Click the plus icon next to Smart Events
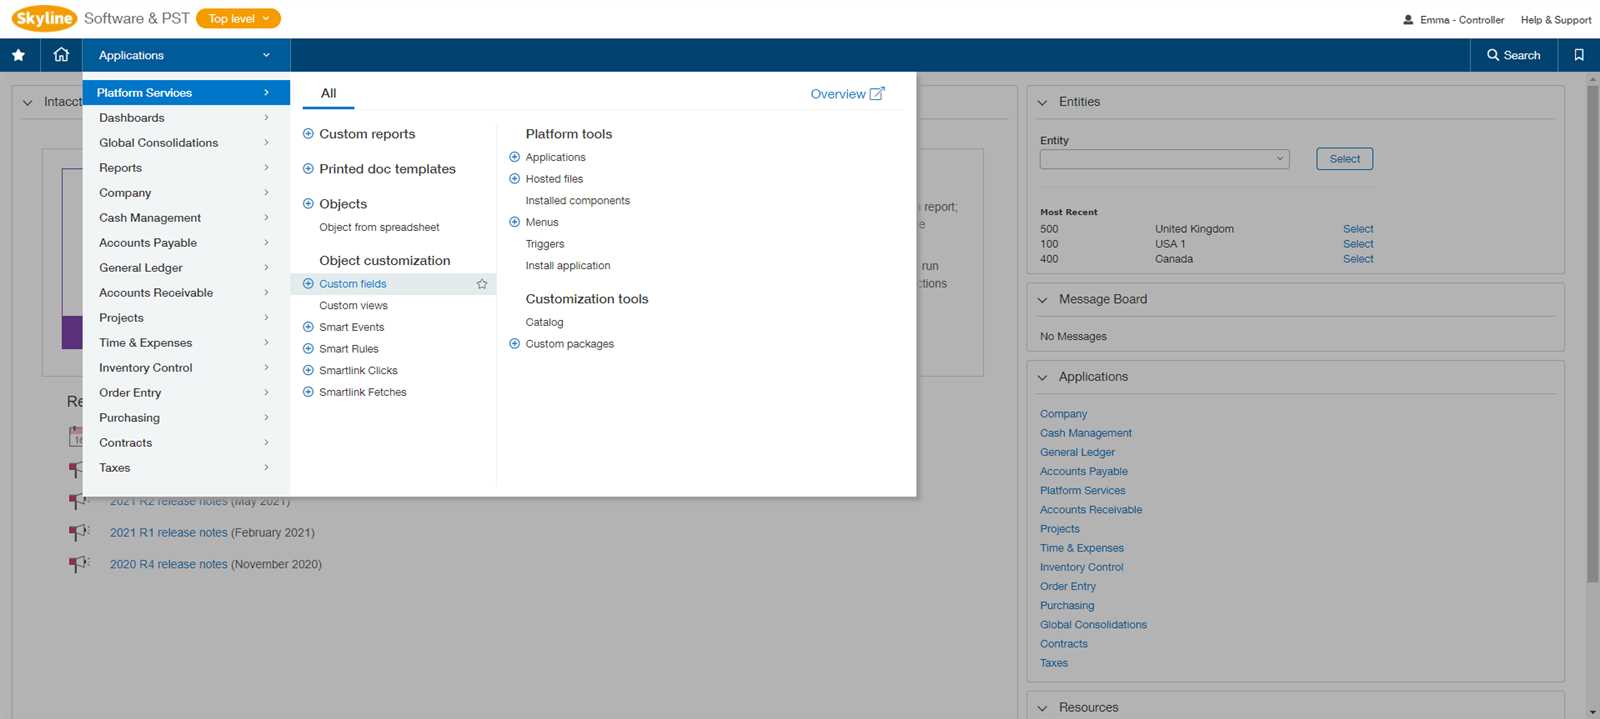This screenshot has height=719, width=1600. (x=308, y=327)
